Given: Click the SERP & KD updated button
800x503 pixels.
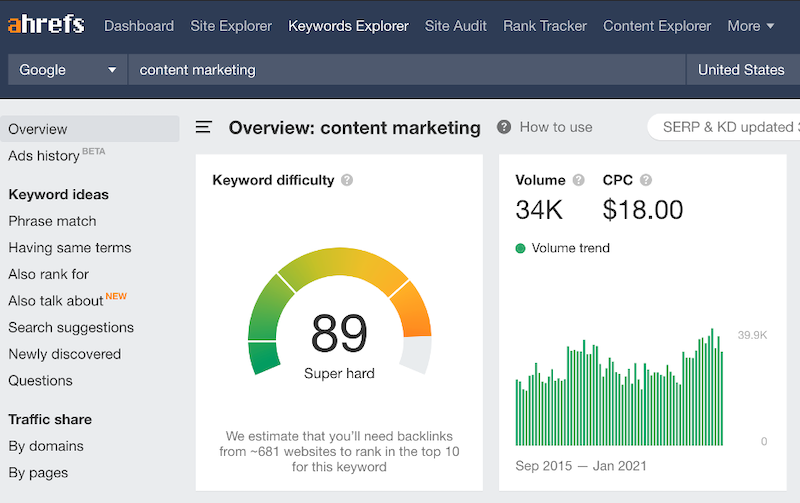Looking at the screenshot, I should point(723,127).
